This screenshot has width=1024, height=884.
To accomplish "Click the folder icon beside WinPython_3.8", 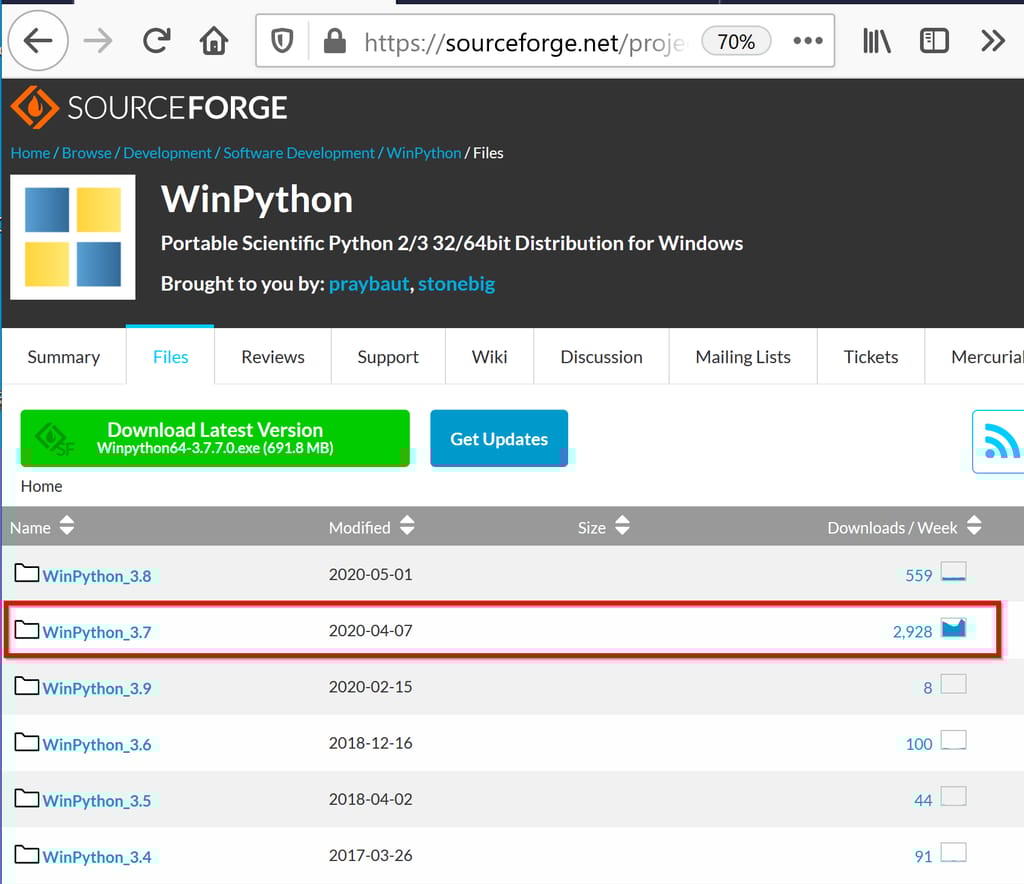I will tap(24, 571).
